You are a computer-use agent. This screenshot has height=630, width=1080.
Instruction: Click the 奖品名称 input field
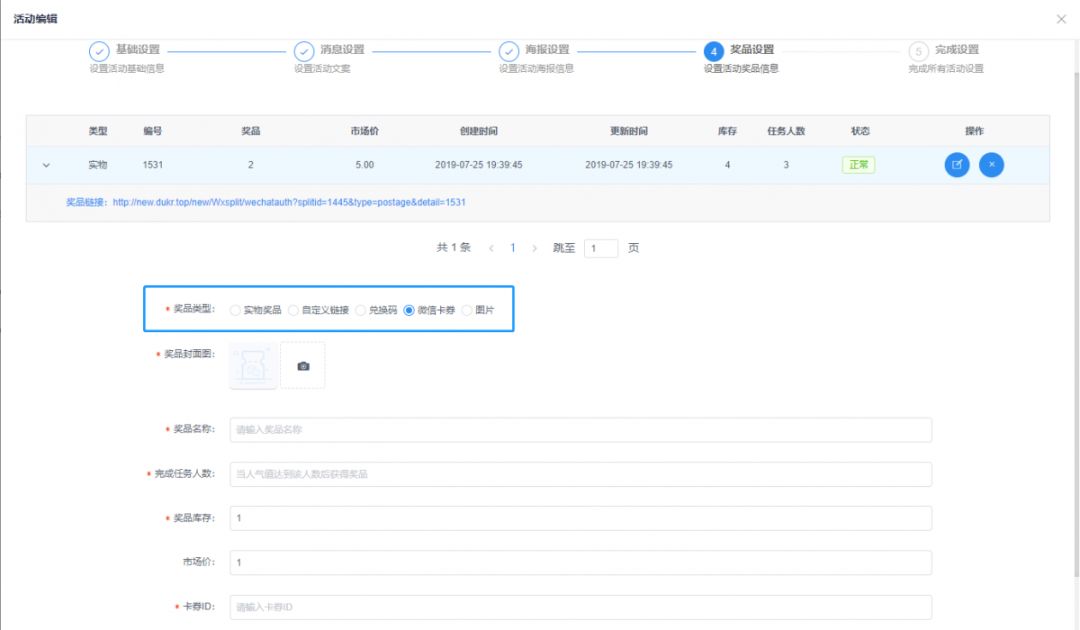pos(580,430)
